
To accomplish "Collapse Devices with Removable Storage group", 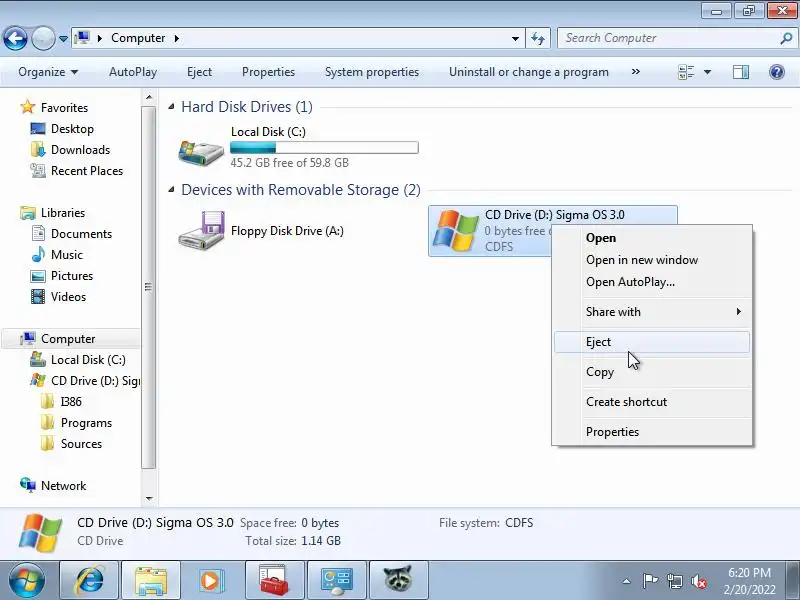I will [x=171, y=190].
